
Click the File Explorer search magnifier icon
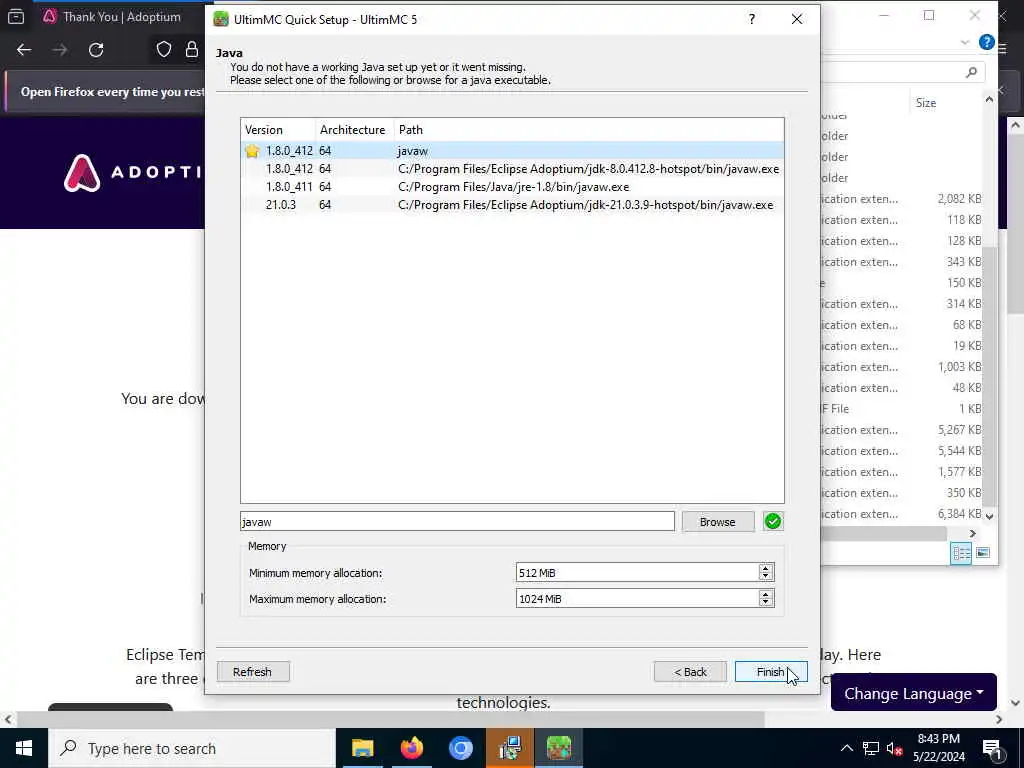coord(971,72)
